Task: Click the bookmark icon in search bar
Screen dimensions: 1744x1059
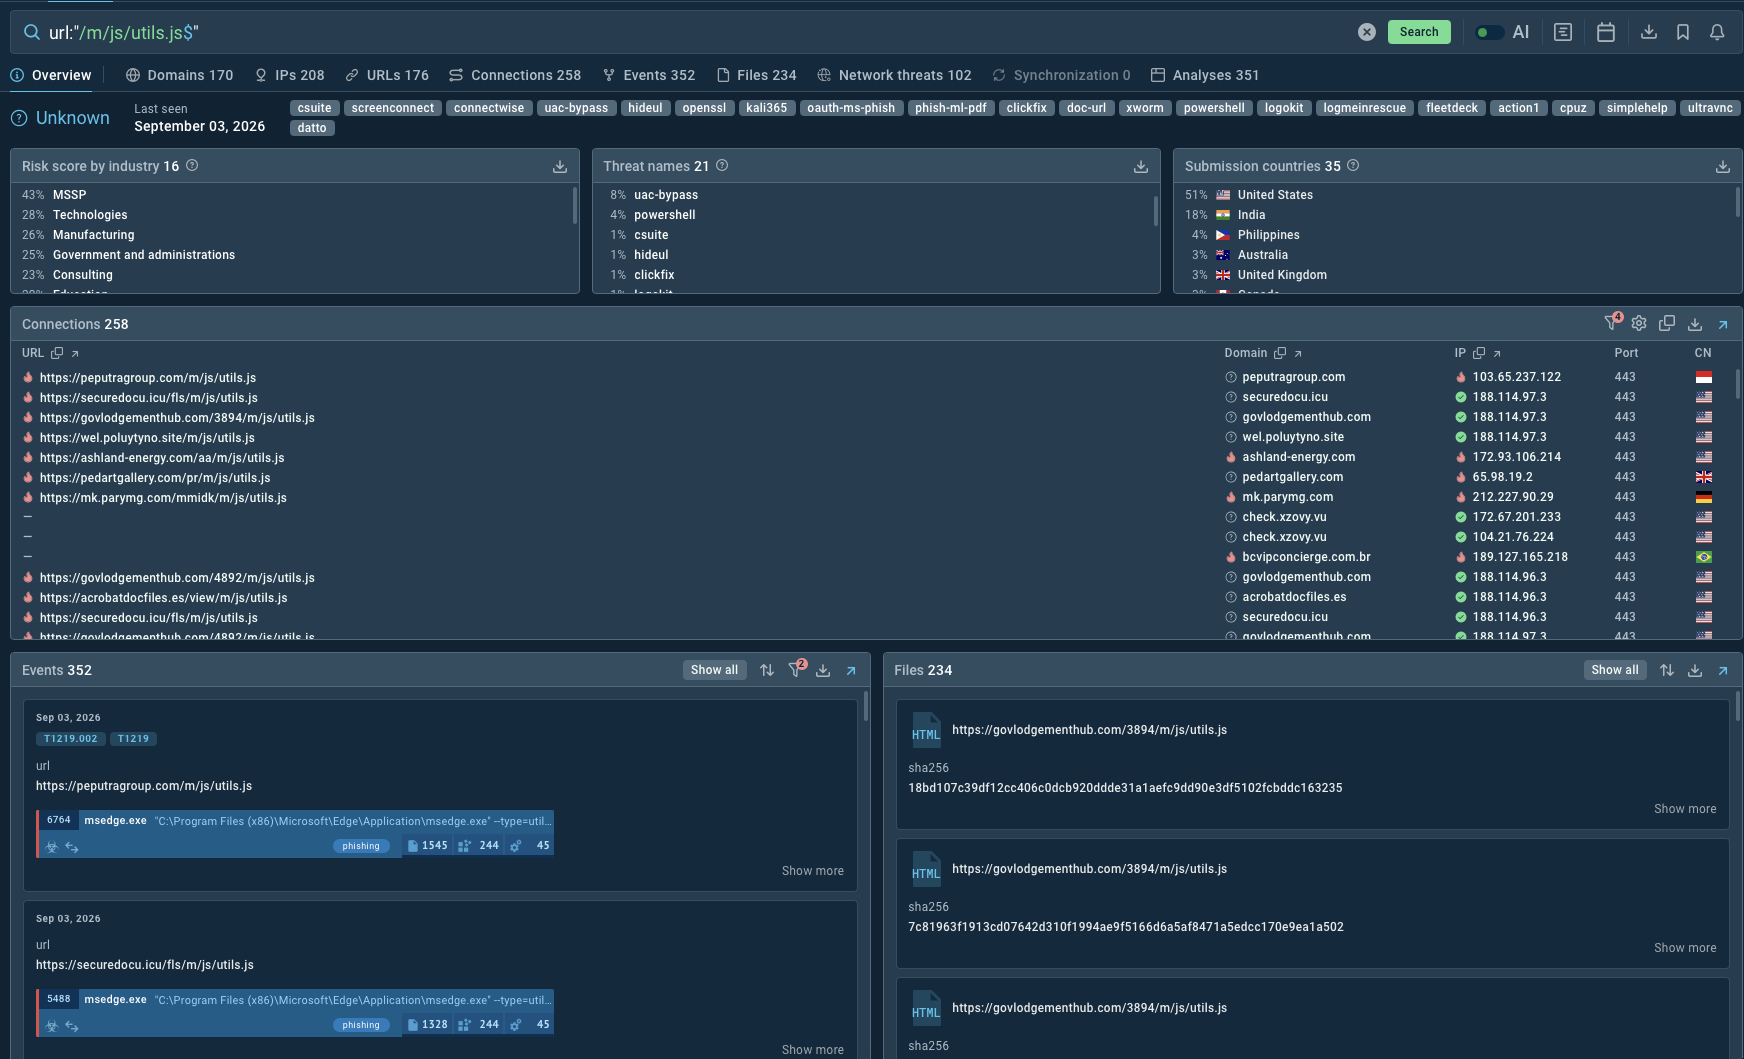Action: coord(1683,32)
